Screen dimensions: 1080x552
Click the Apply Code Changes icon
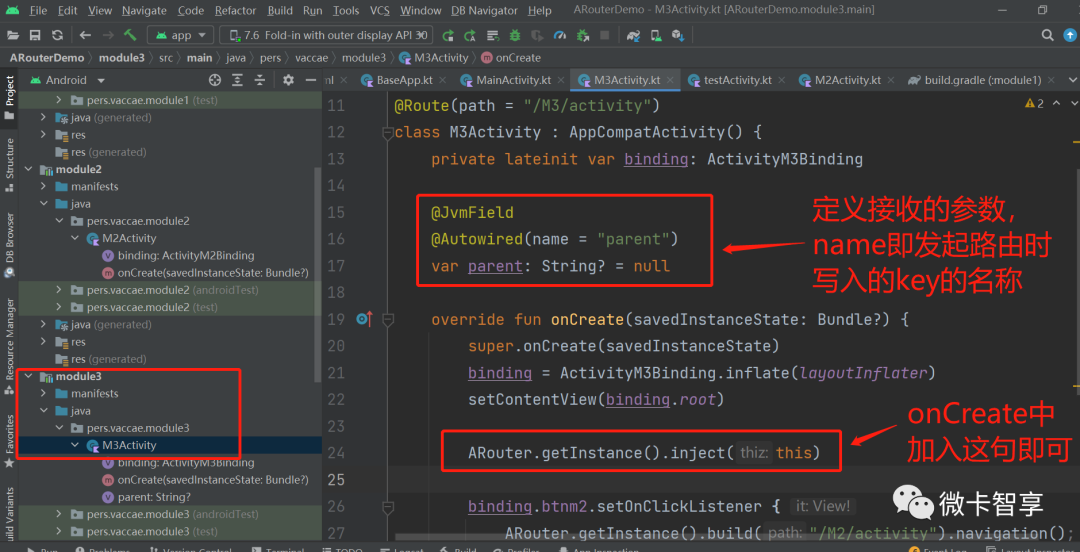click(x=492, y=35)
